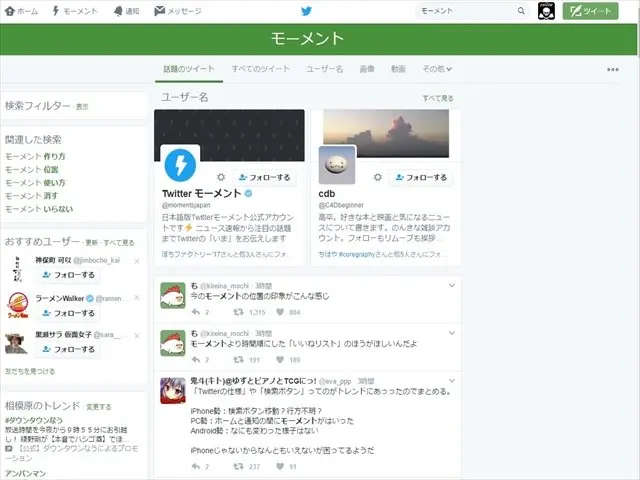Click related search モーメント 消す
This screenshot has height=480, width=640.
point(31,196)
